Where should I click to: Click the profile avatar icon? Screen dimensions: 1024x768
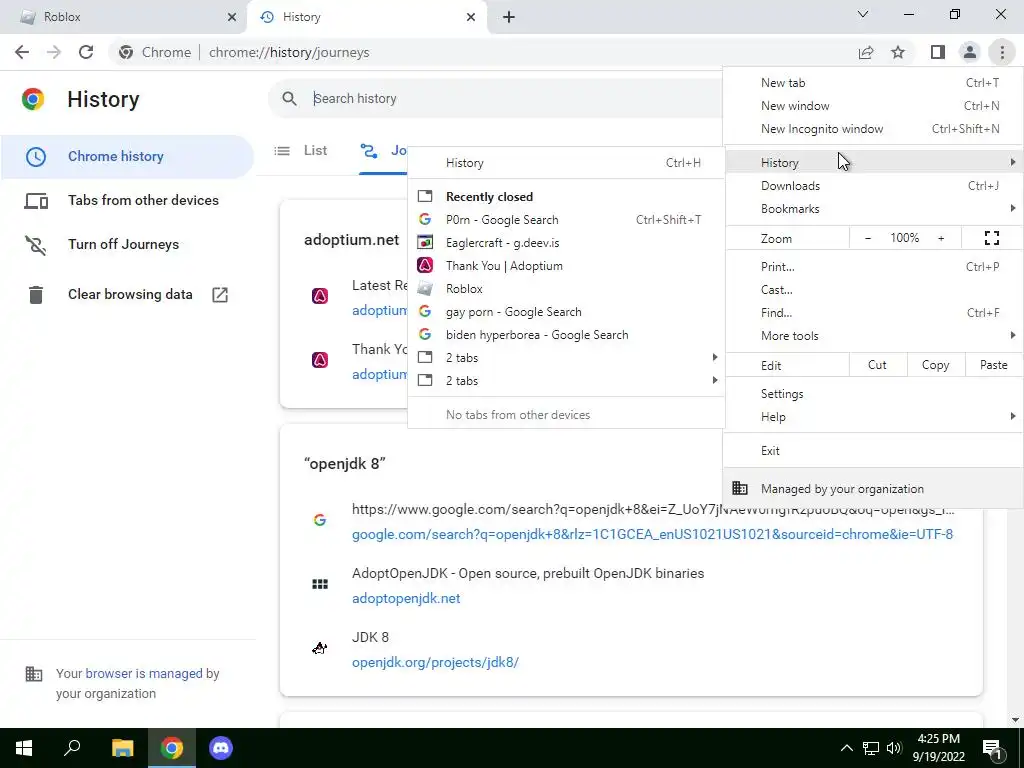coord(970,52)
